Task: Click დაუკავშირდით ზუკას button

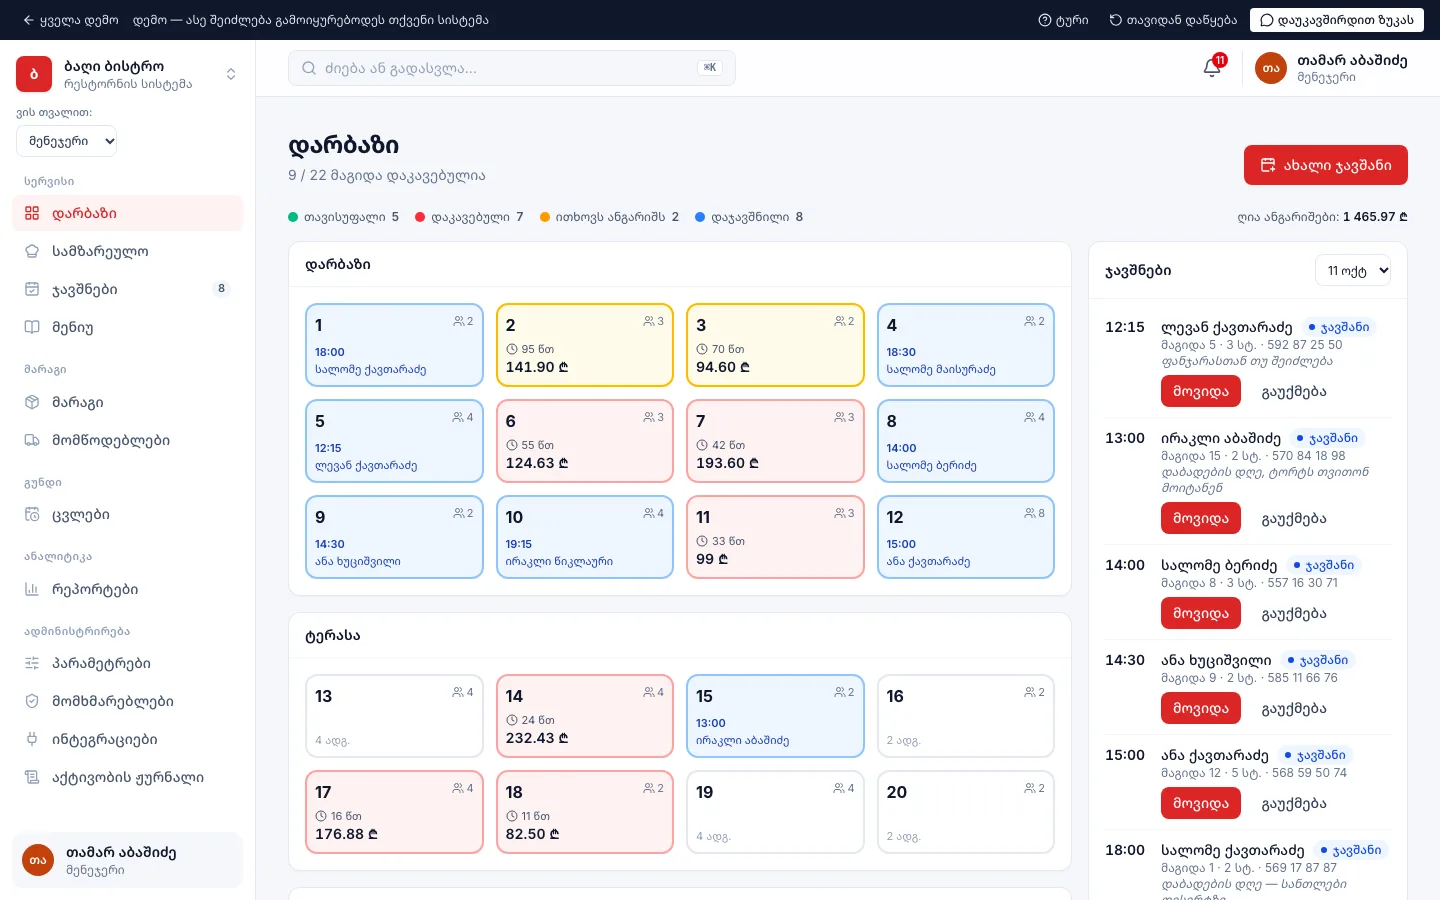Action: coord(1337,20)
